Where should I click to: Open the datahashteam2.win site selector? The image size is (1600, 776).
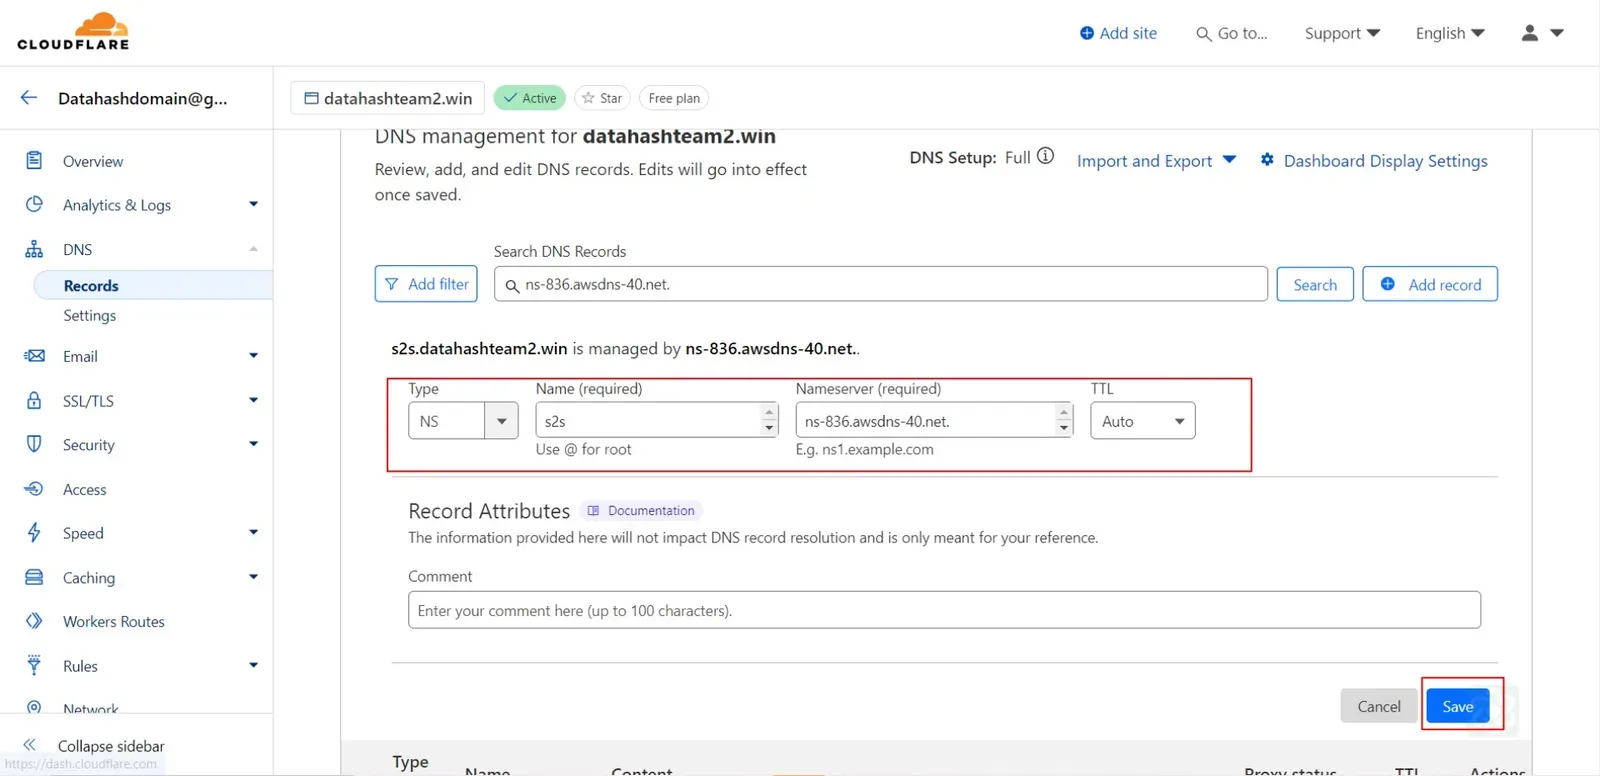tap(388, 98)
